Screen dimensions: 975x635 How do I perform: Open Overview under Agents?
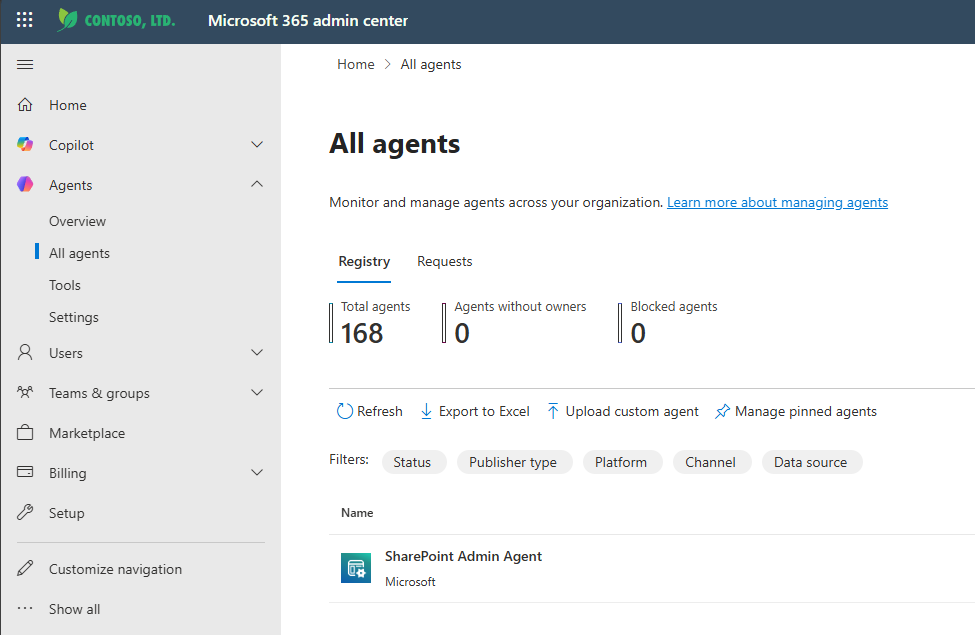78,221
